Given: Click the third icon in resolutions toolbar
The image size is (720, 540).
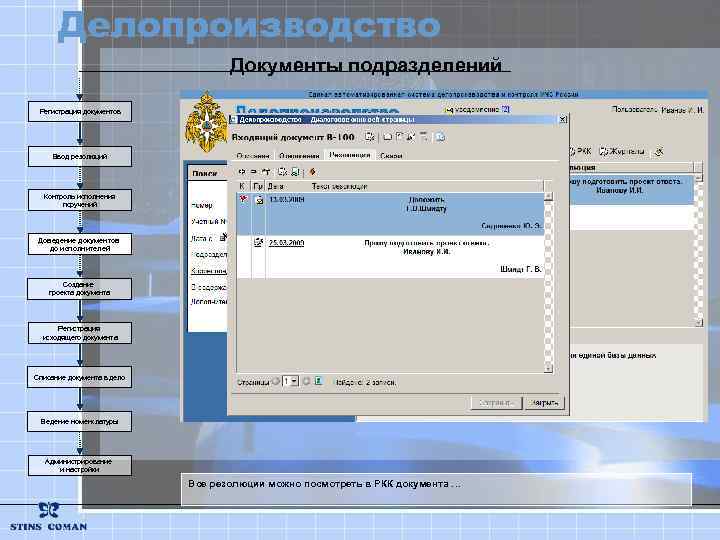Looking at the screenshot, I should (265, 172).
